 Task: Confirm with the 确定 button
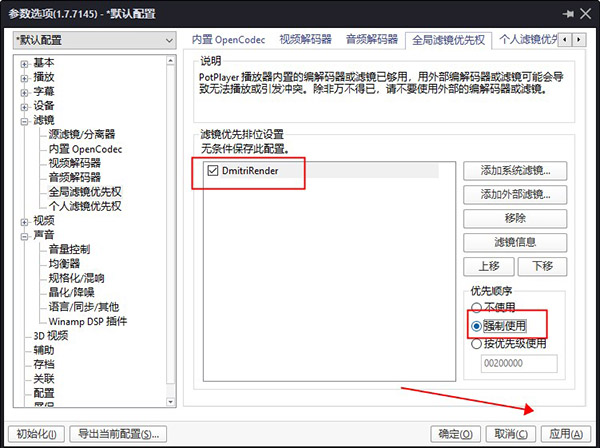(x=455, y=434)
